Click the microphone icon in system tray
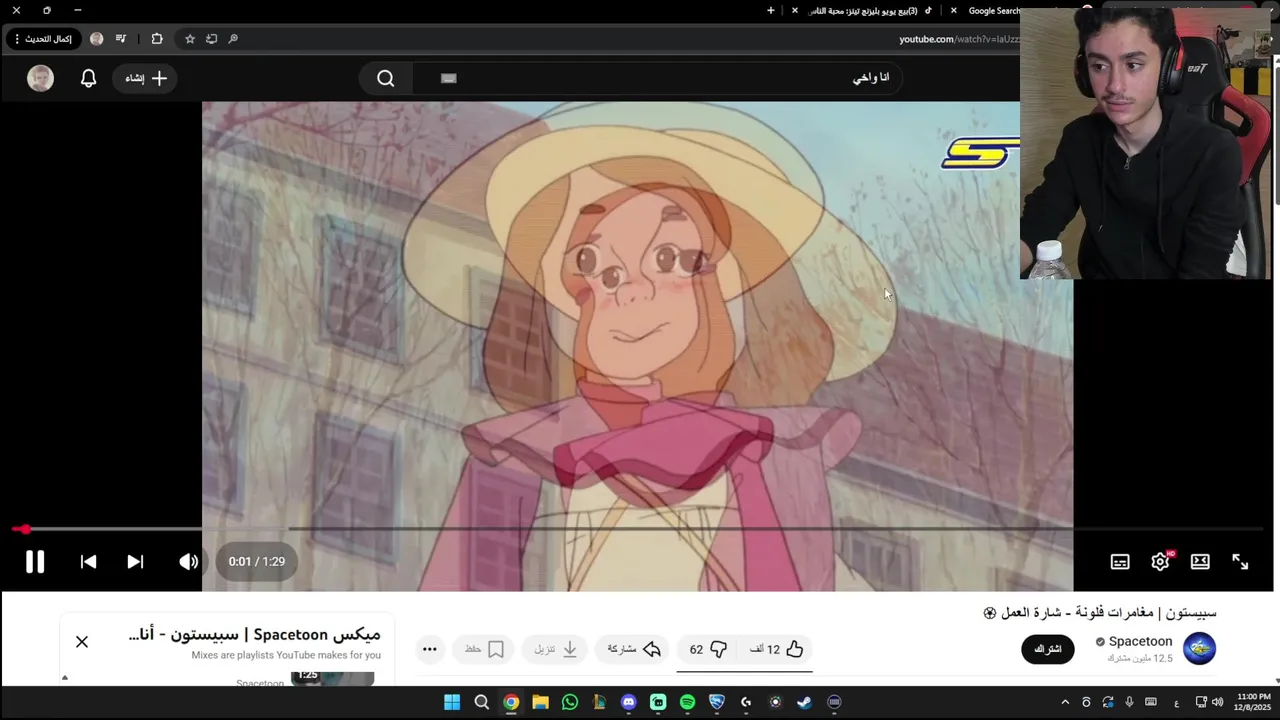Image resolution: width=1280 pixels, height=720 pixels. (1129, 702)
